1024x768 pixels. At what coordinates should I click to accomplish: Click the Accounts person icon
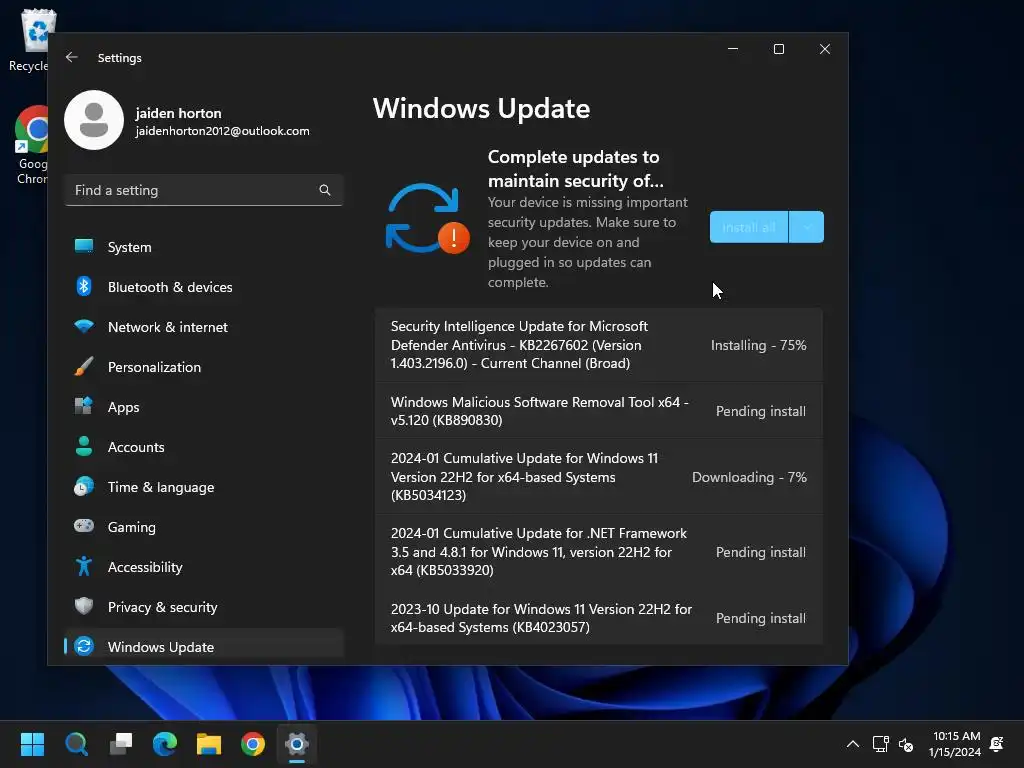coord(84,446)
